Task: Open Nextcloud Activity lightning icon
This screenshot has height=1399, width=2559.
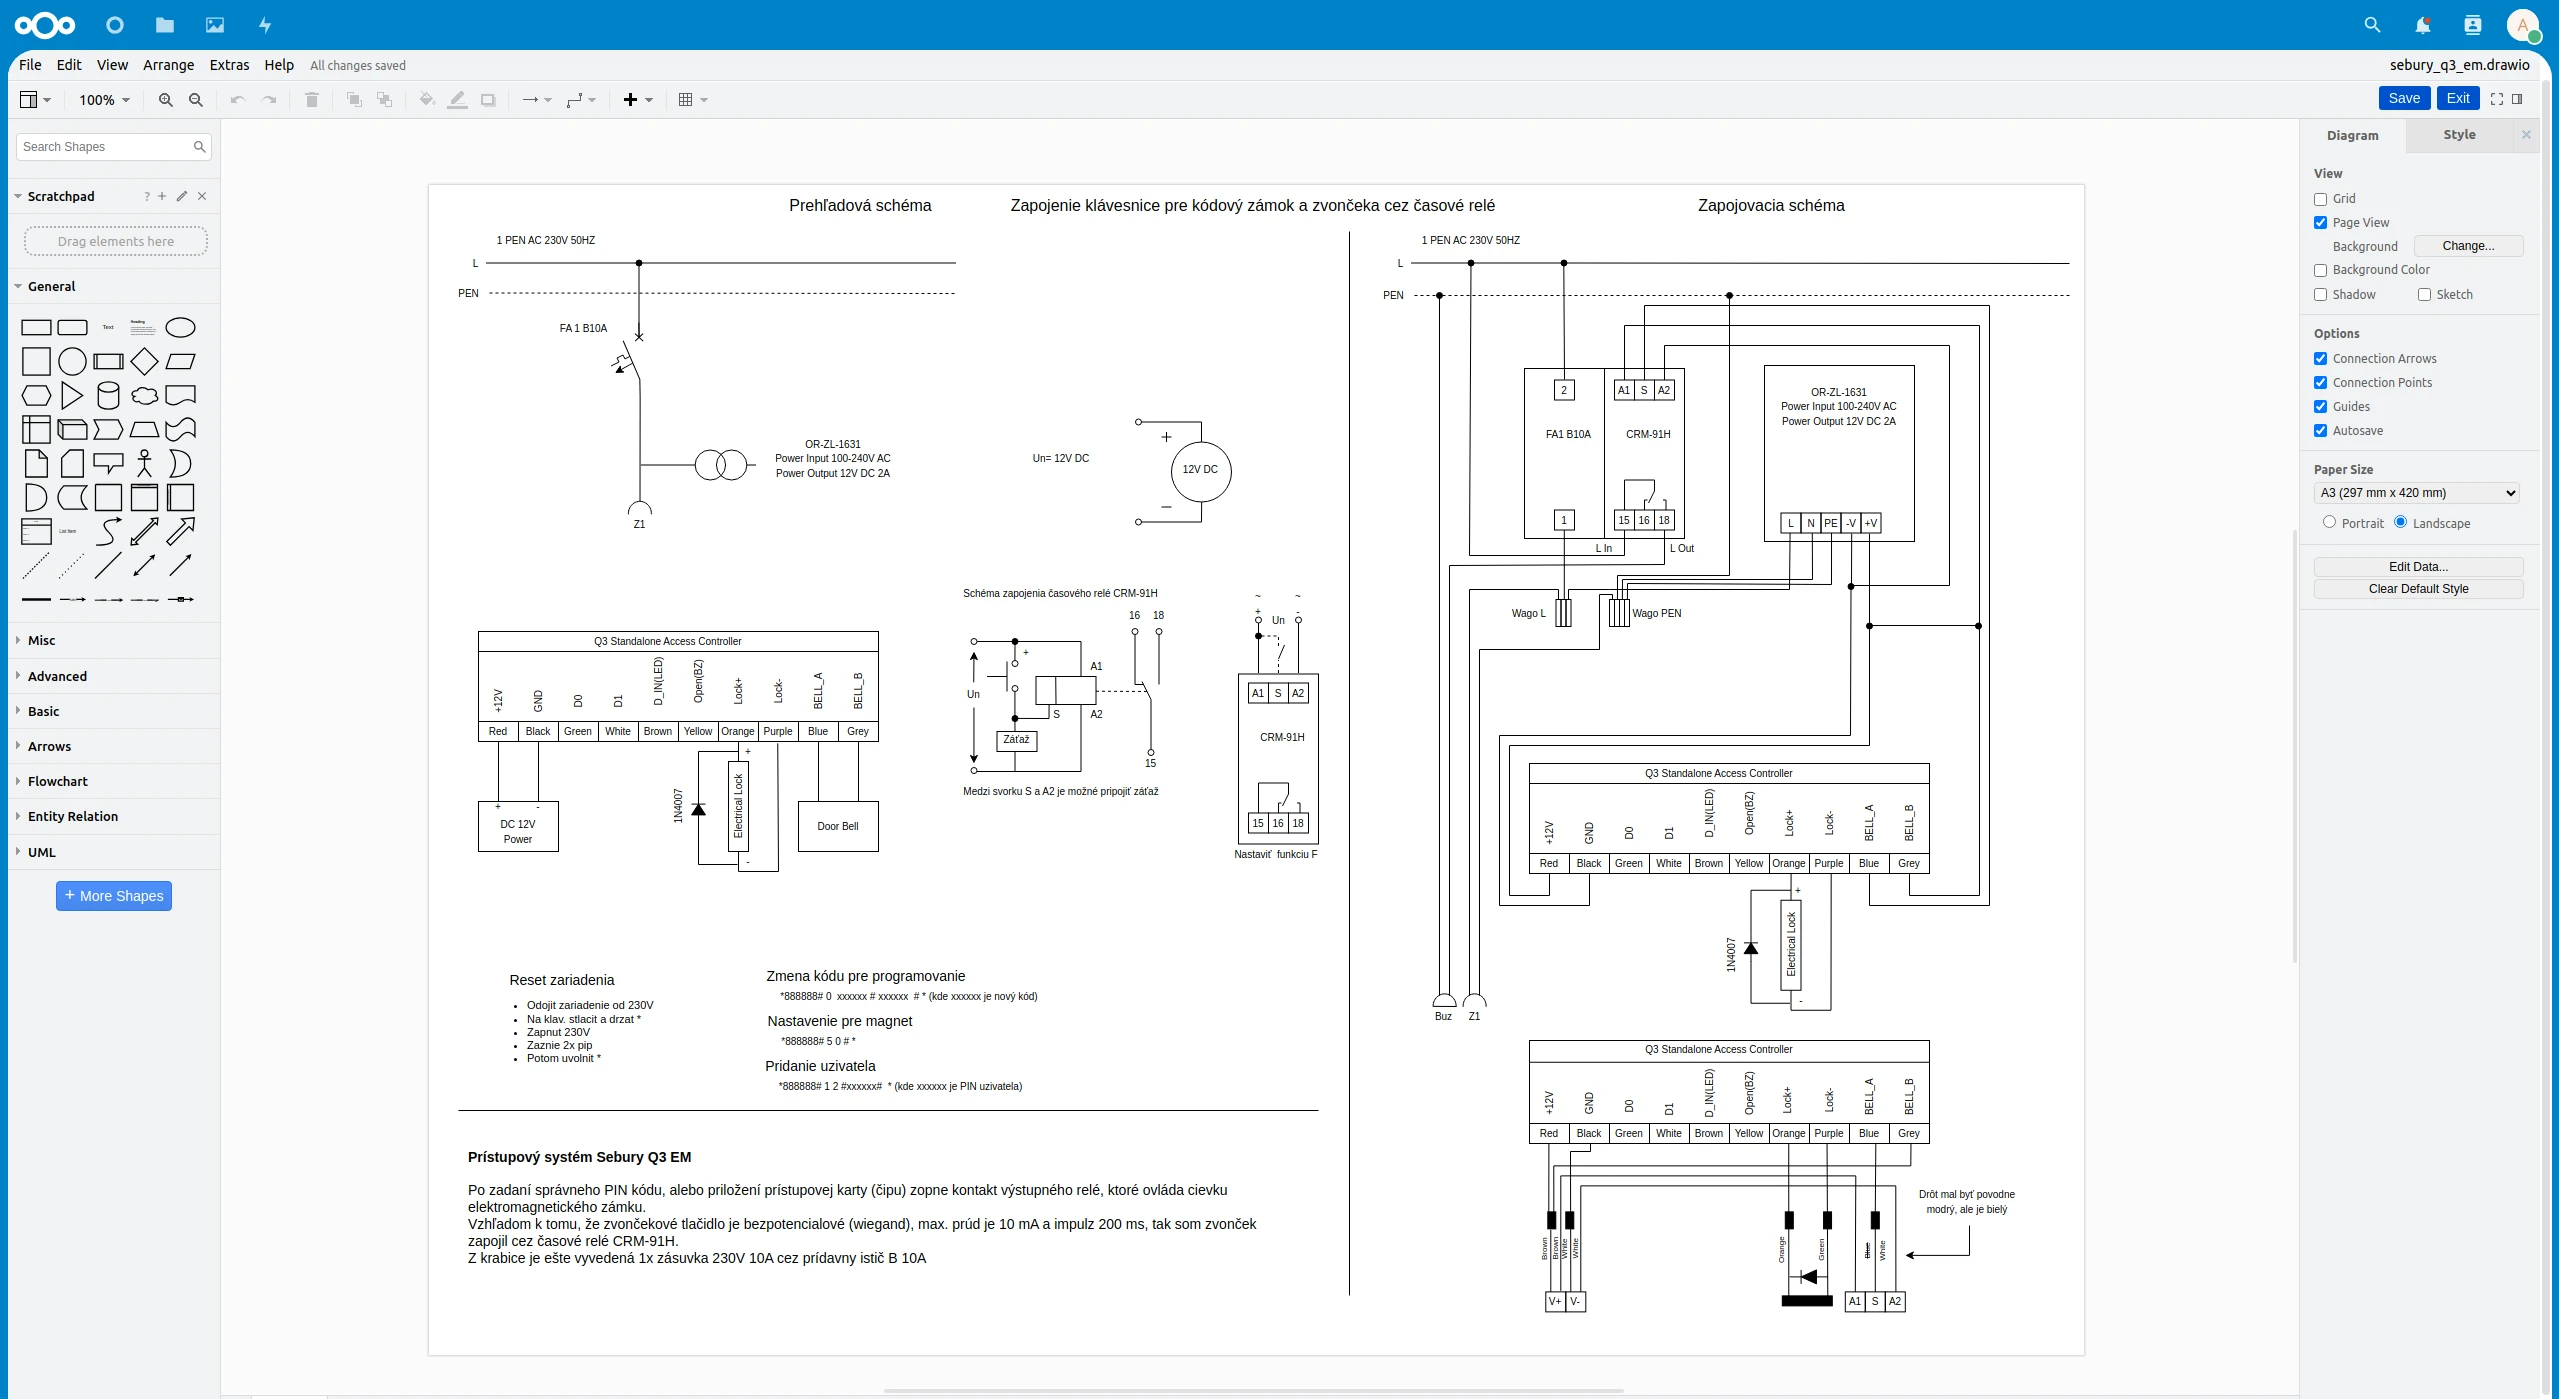Action: tap(265, 25)
